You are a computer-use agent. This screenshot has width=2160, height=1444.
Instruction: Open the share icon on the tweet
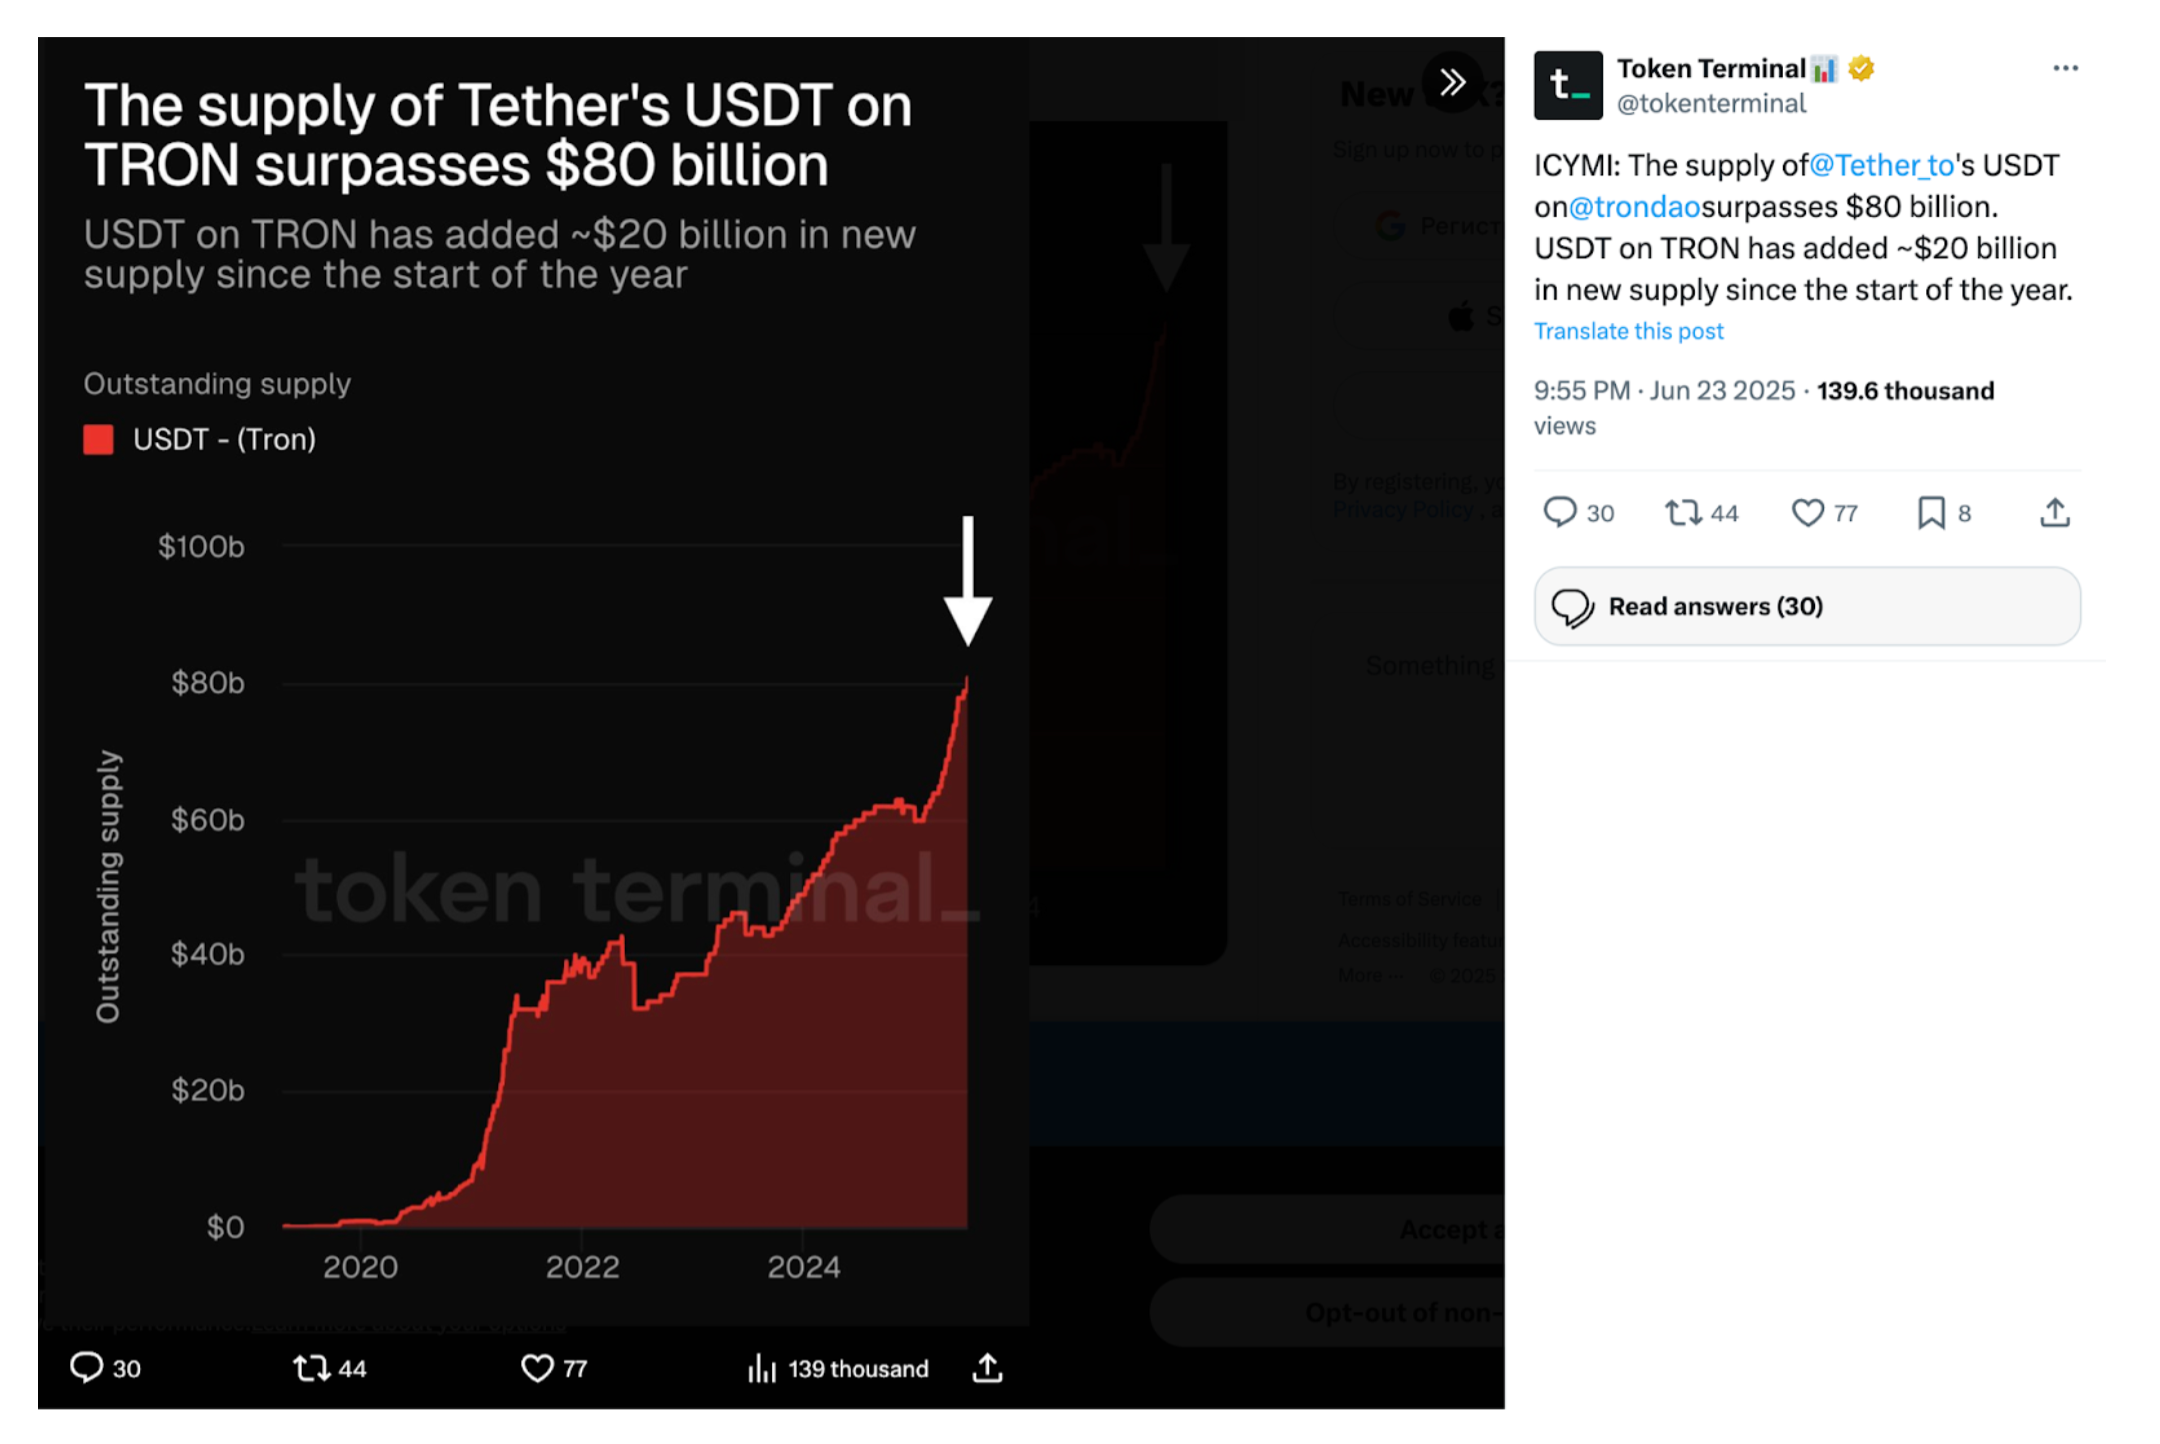(x=2054, y=512)
